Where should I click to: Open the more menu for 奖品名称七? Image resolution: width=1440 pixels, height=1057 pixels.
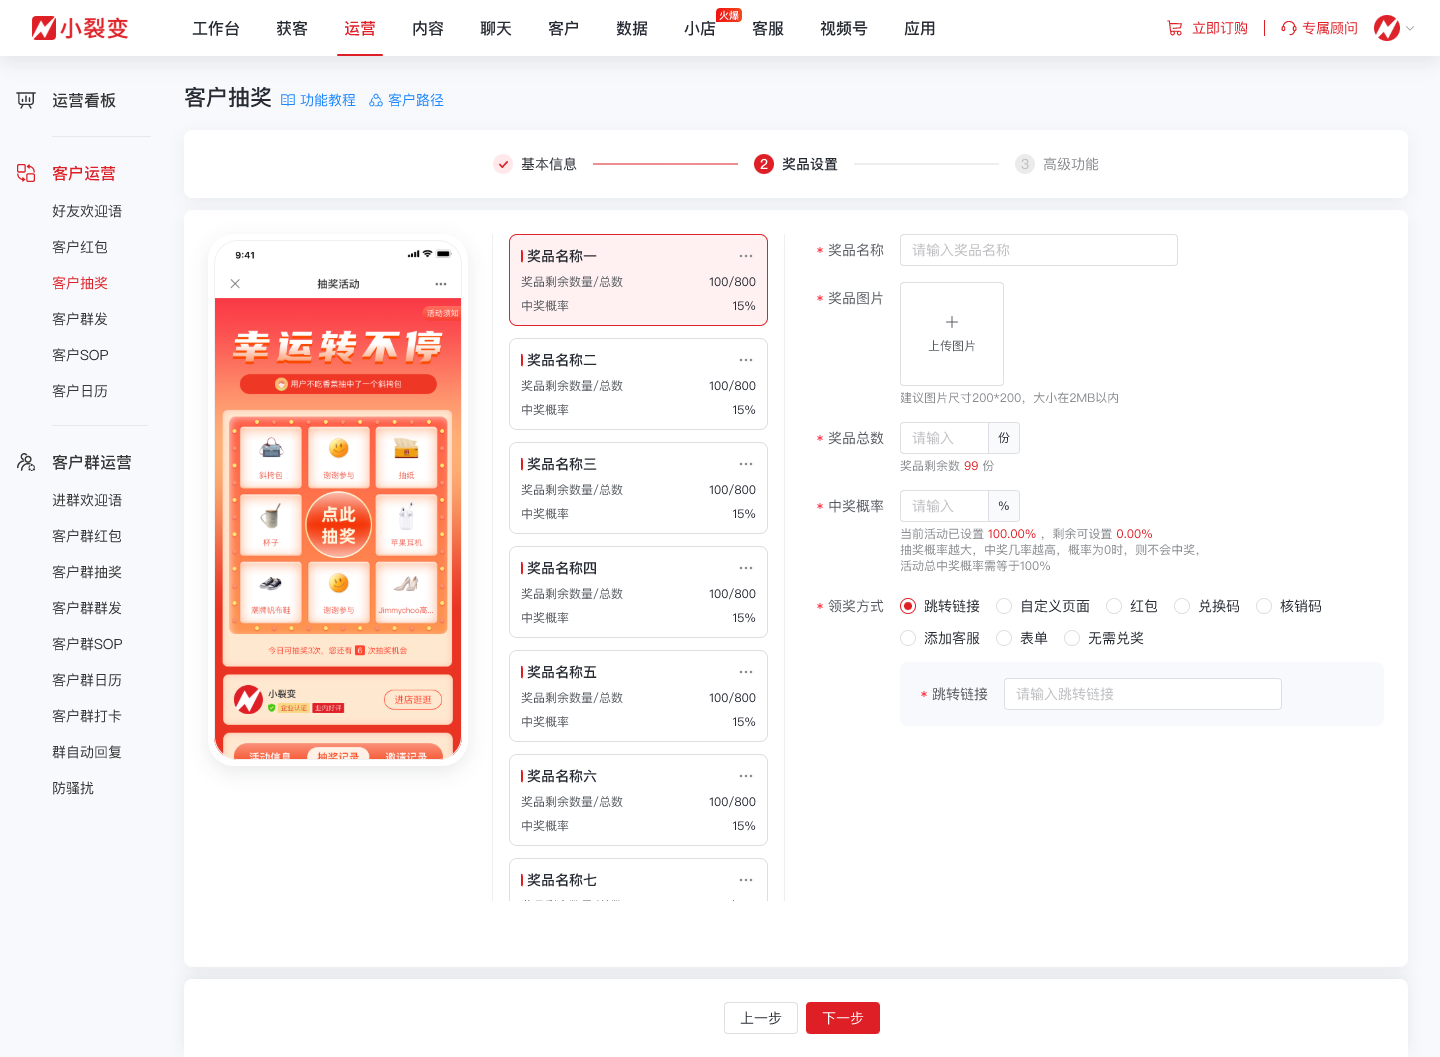coord(746,880)
